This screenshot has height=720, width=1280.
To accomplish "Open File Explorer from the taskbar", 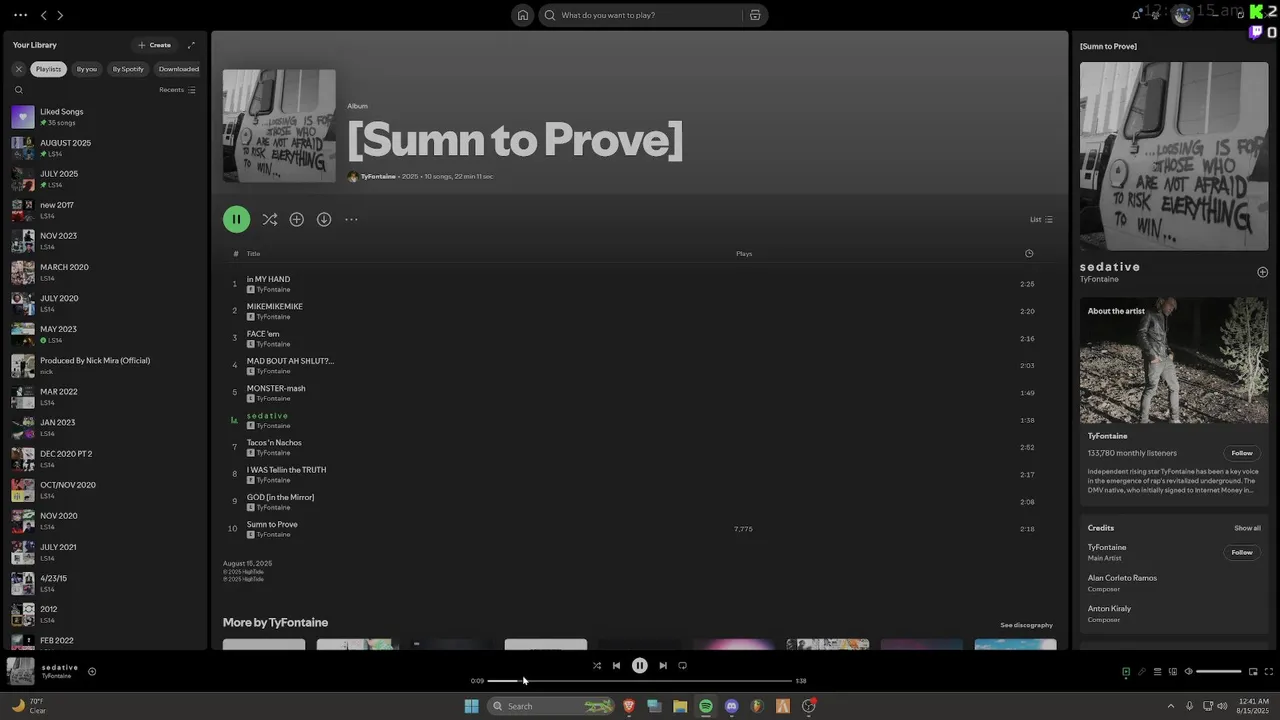I will click(x=680, y=706).
